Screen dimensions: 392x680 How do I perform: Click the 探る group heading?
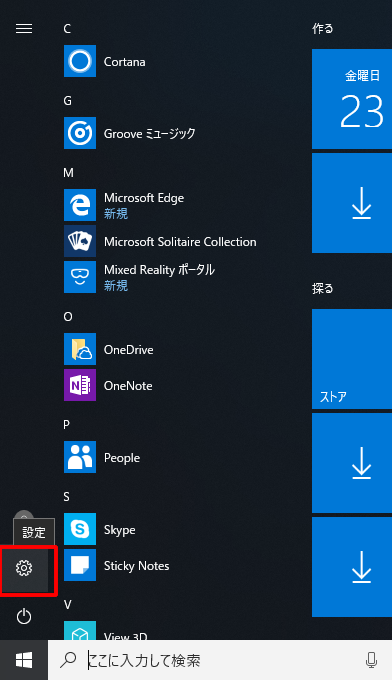[323, 288]
